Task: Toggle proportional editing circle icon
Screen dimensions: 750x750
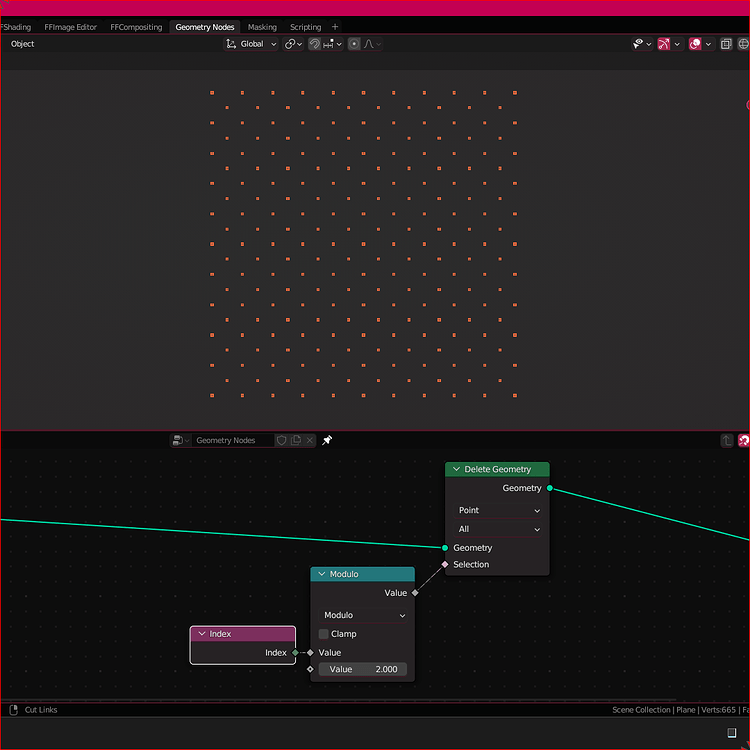Action: pyautogui.click(x=354, y=44)
